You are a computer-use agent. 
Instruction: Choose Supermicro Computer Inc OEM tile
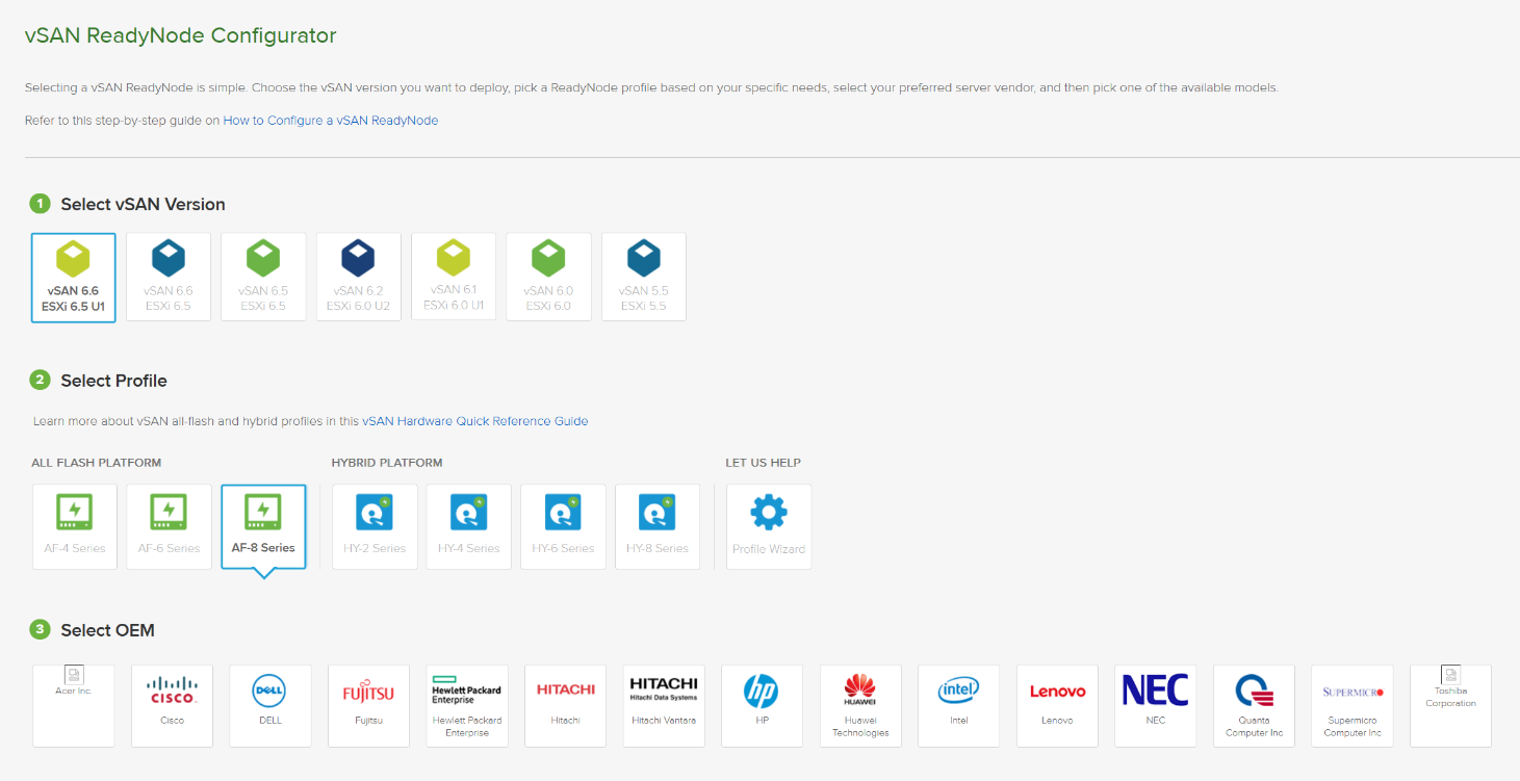(x=1352, y=706)
